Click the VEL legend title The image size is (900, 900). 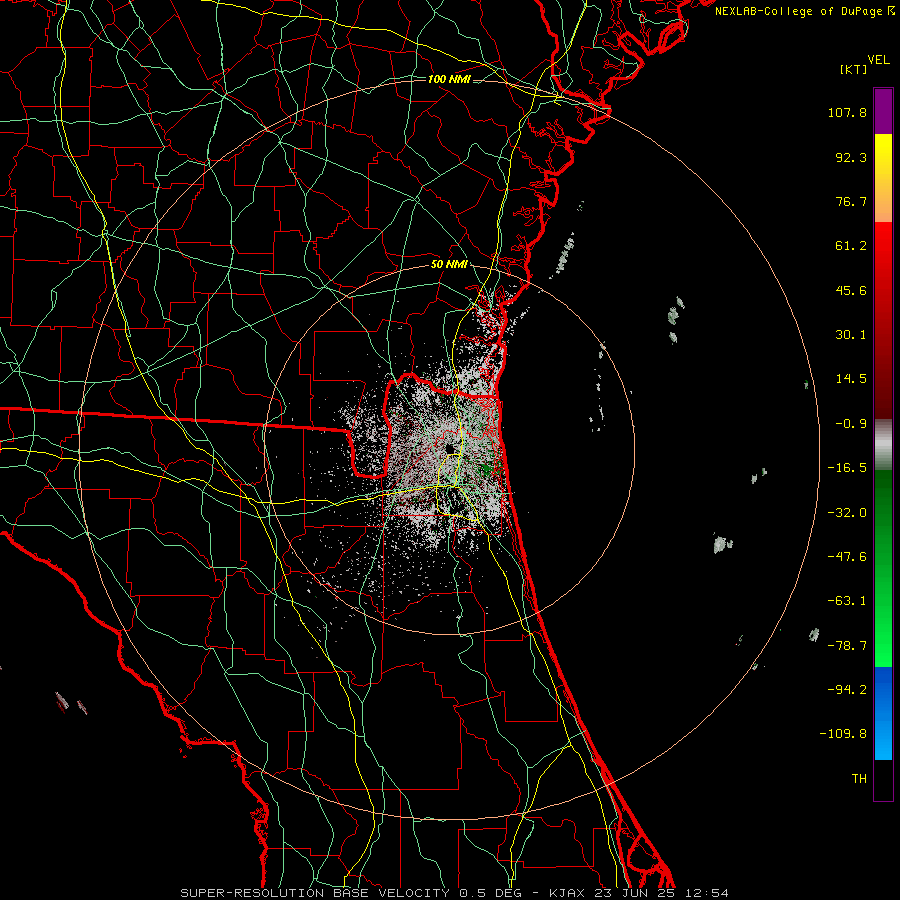878,60
